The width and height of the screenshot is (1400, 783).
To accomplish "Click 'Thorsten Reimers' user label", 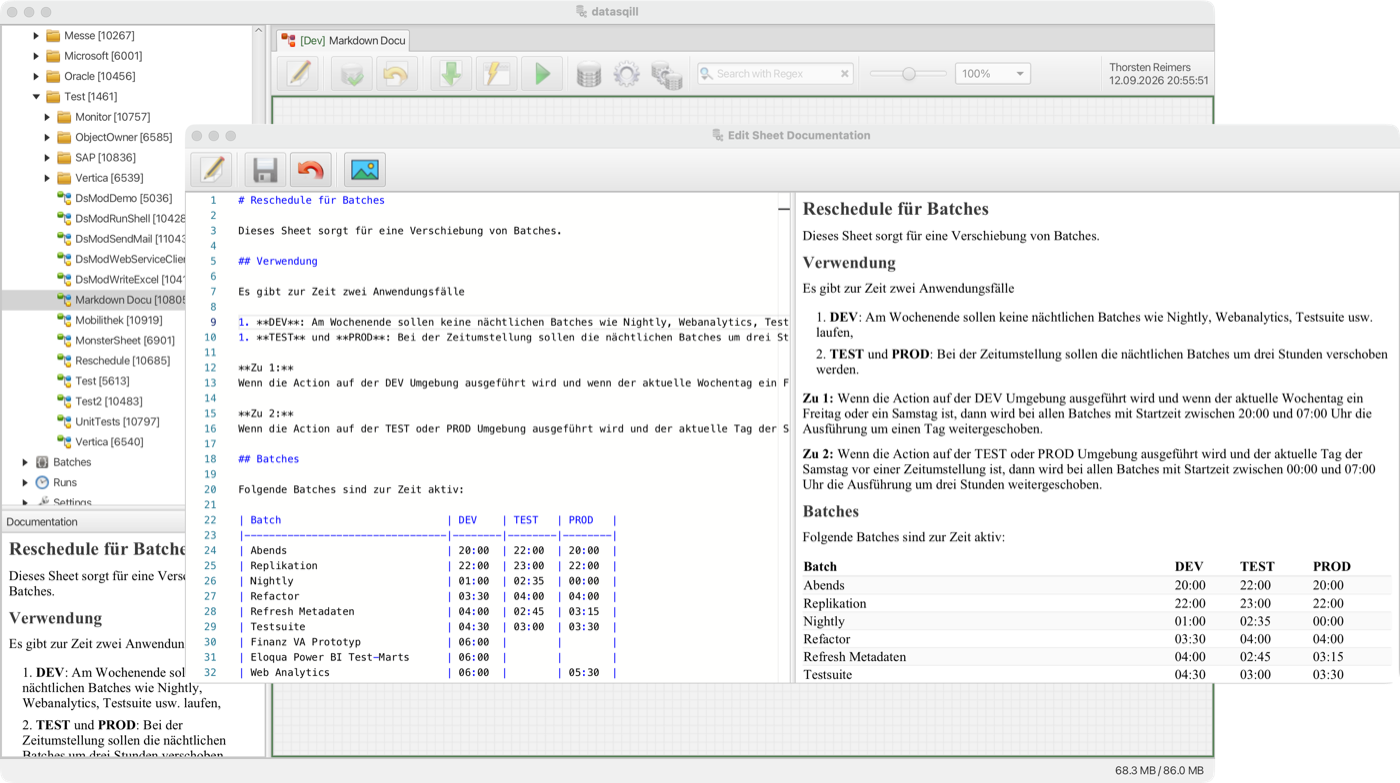I will pyautogui.click(x=1150, y=67).
